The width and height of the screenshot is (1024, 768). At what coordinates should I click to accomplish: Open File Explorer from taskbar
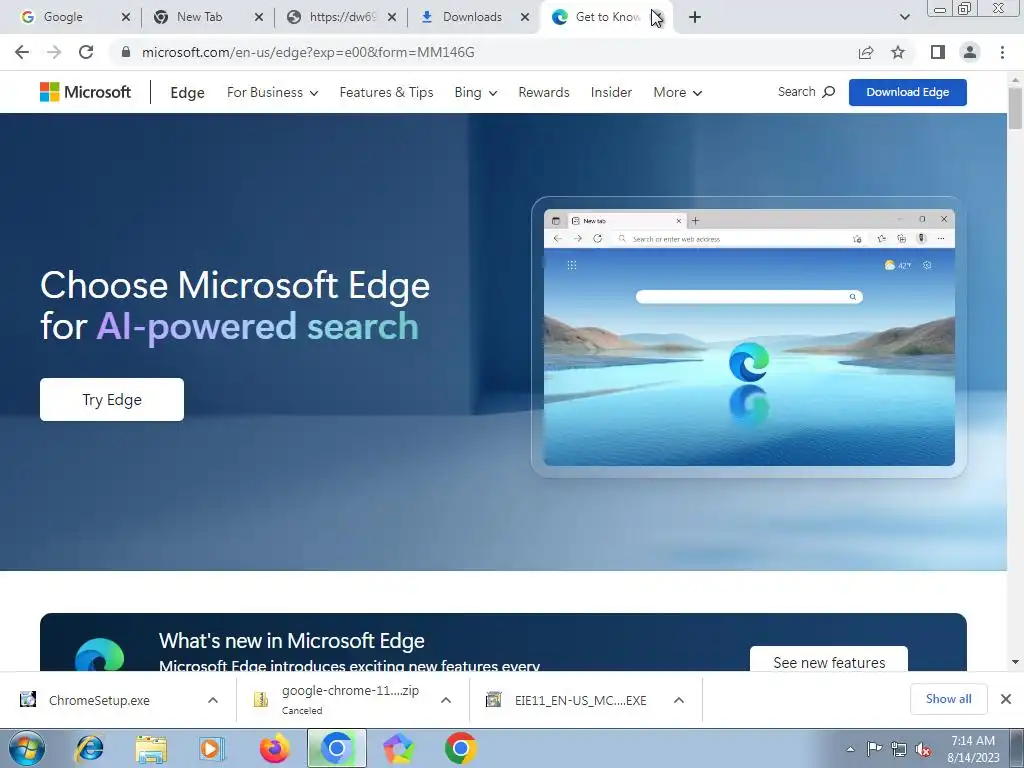[151, 749]
